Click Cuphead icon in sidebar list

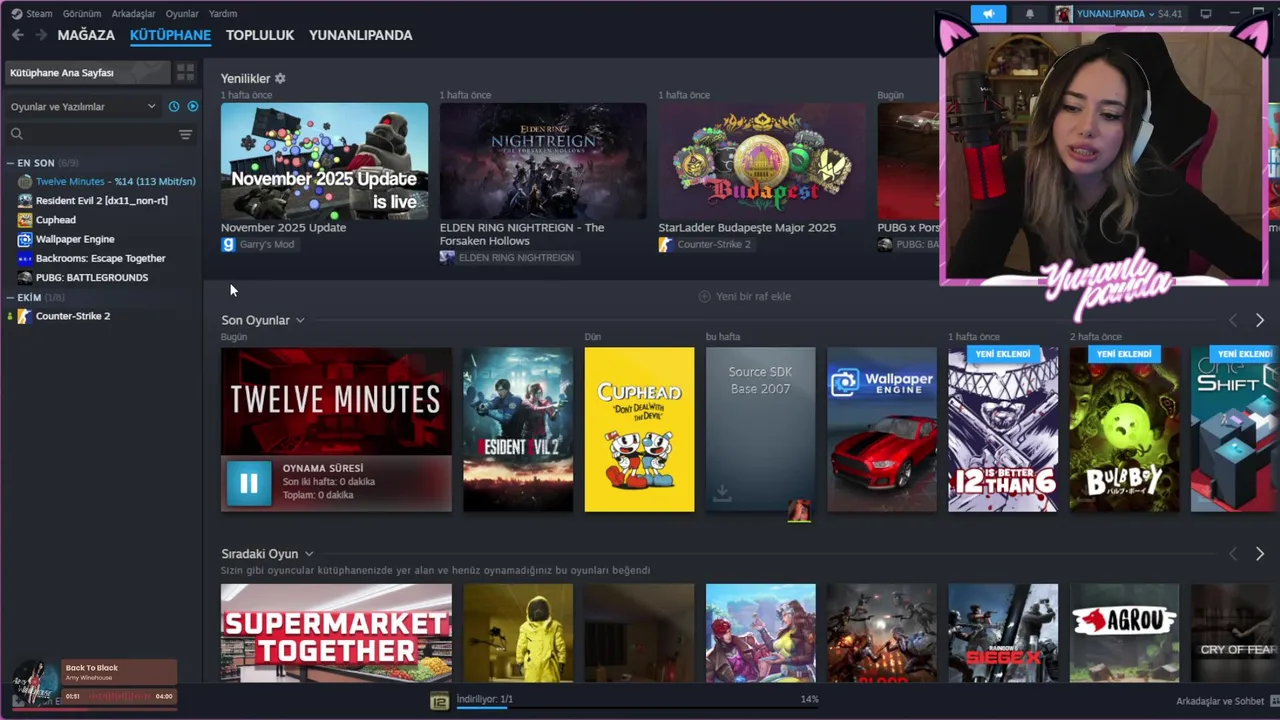click(x=25, y=220)
